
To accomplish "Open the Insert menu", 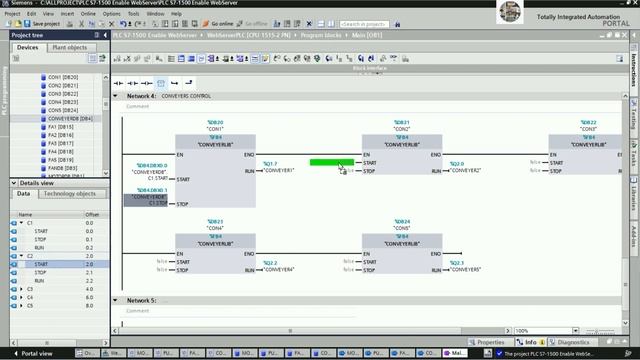I will pos(67,13).
